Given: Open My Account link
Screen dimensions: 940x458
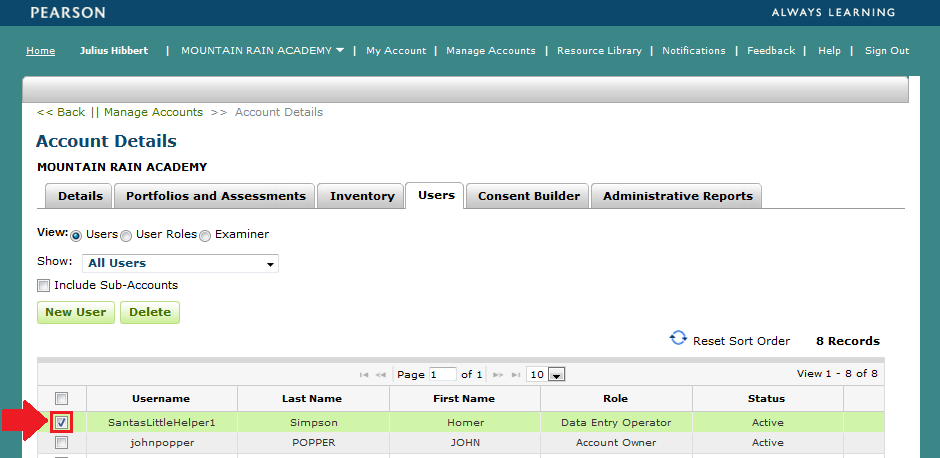Looking at the screenshot, I should click(396, 51).
